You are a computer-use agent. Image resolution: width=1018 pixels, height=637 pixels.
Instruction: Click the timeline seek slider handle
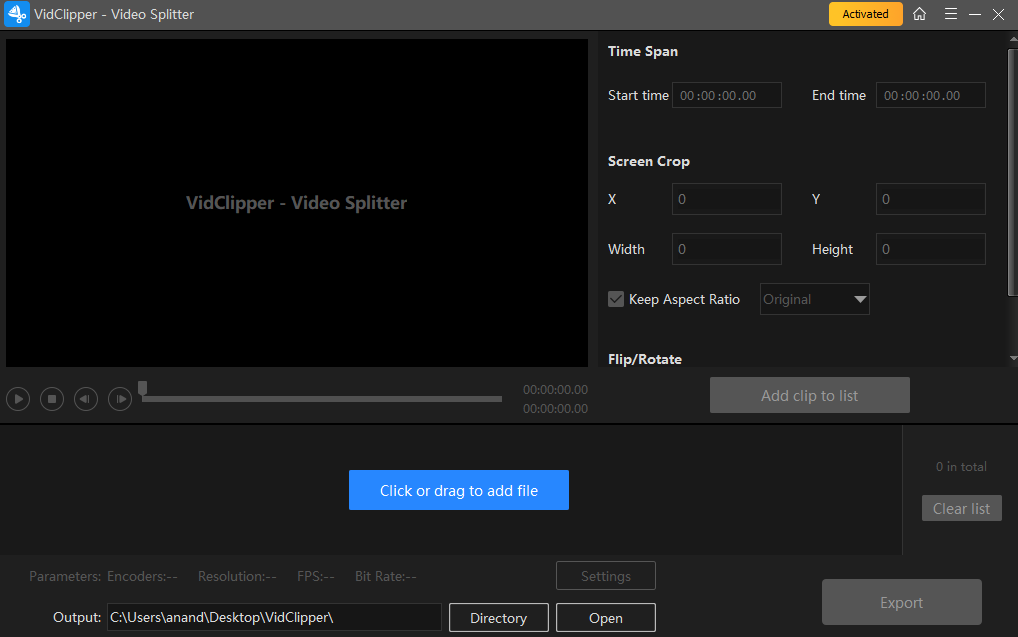pos(143,388)
